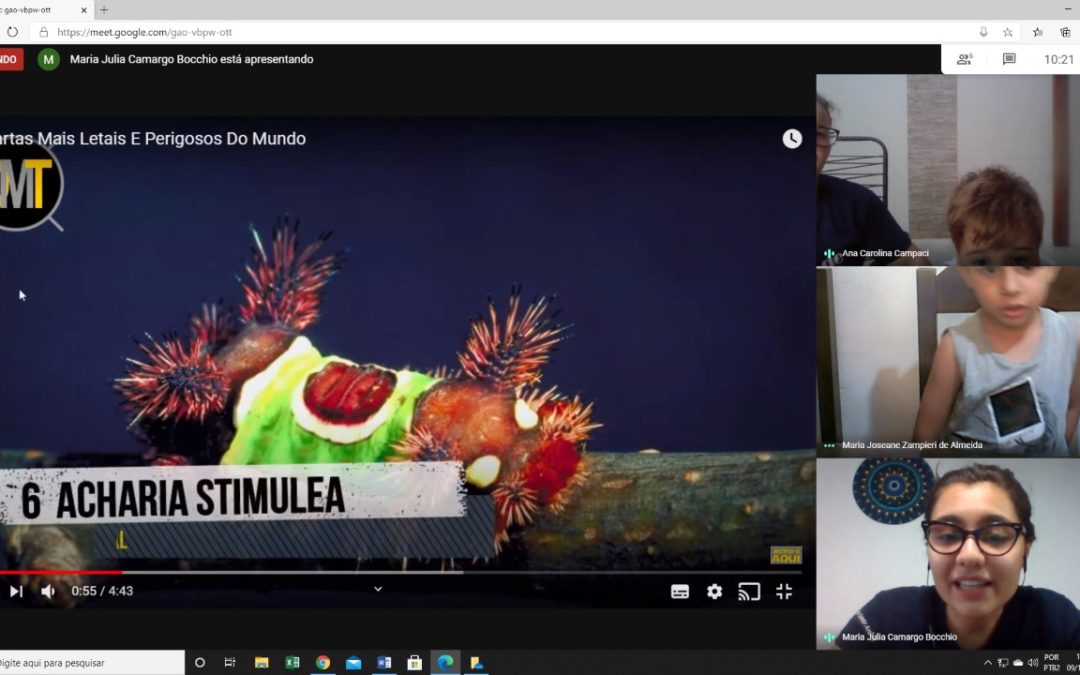Add this page to favorites star
This screenshot has height=675, width=1080.
1008,32
